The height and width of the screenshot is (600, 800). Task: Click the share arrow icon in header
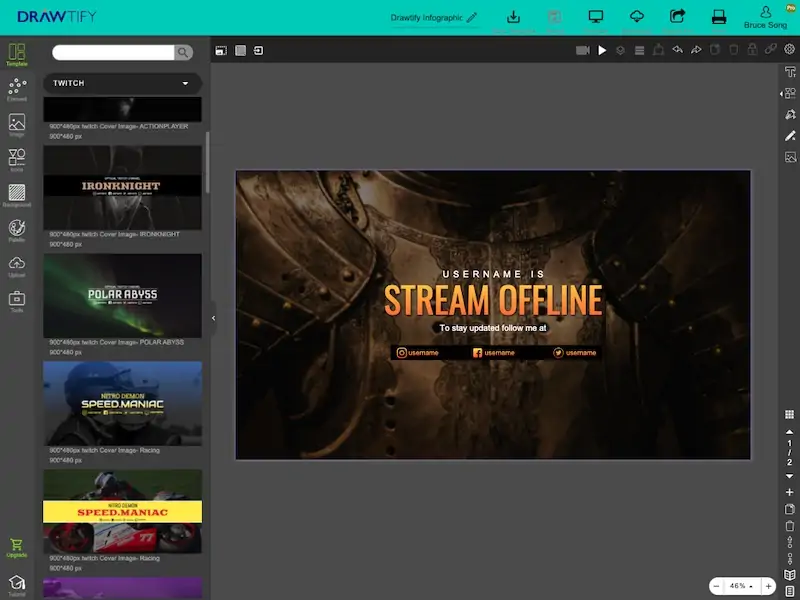[677, 16]
